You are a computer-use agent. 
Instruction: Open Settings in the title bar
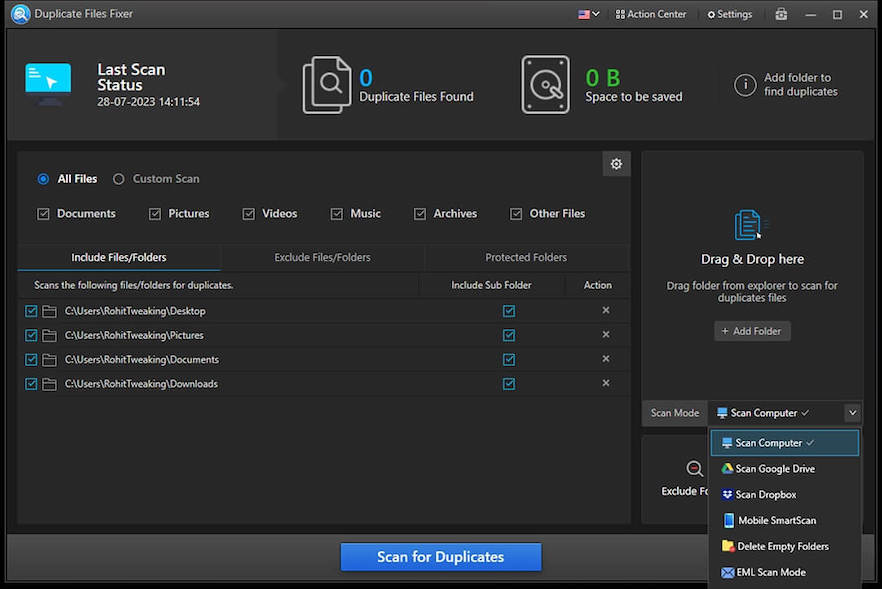(730, 14)
